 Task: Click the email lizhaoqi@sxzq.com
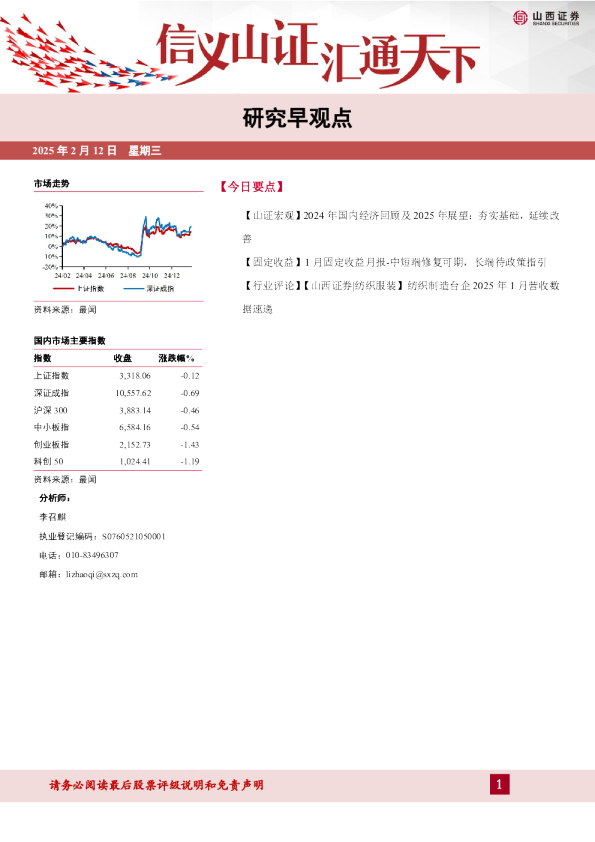pyautogui.click(x=102, y=575)
